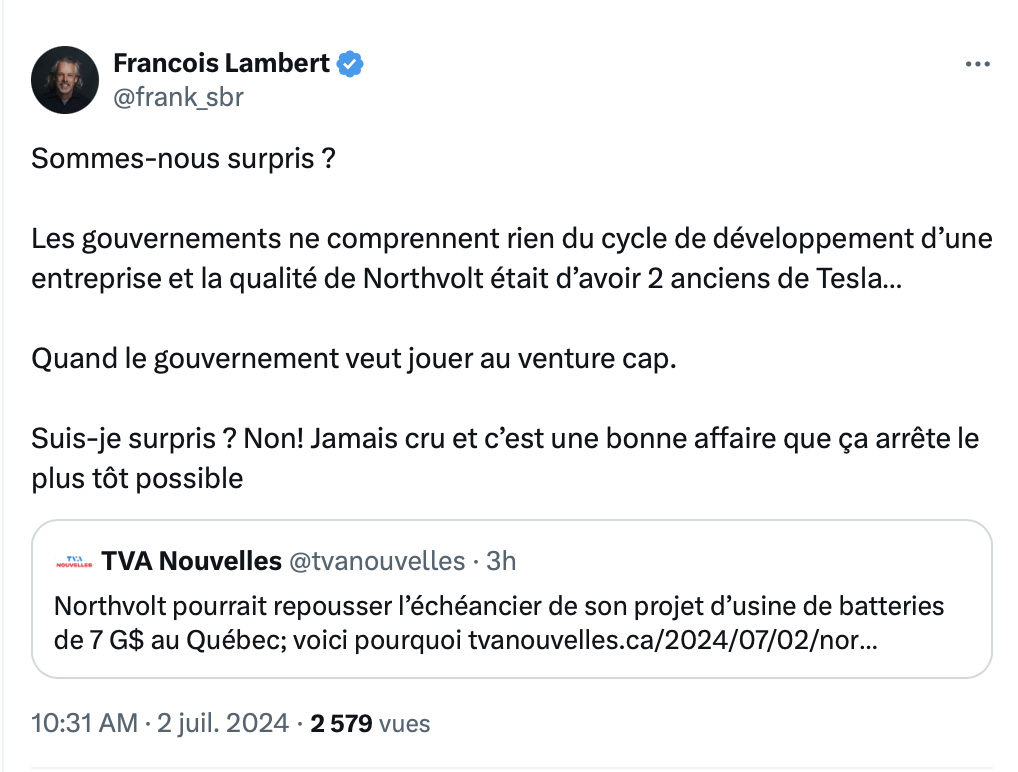Click the paragraph starting "Les gouvernements"
This screenshot has height=772, width=1018.
pyautogui.click(x=512, y=258)
